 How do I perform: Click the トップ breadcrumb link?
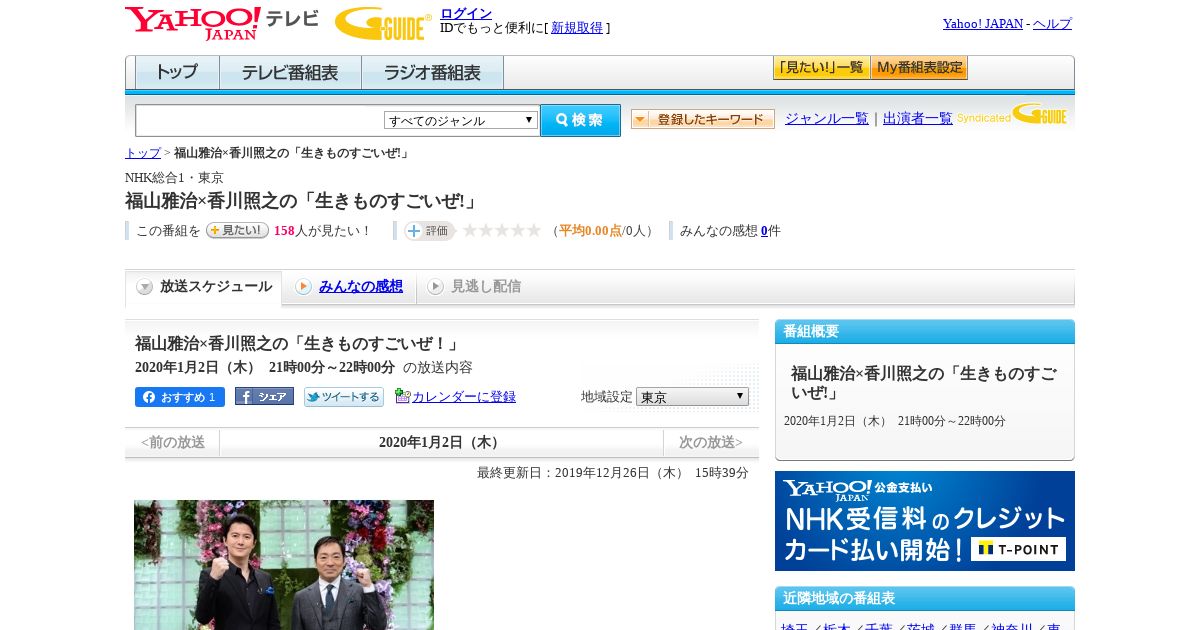pos(143,153)
